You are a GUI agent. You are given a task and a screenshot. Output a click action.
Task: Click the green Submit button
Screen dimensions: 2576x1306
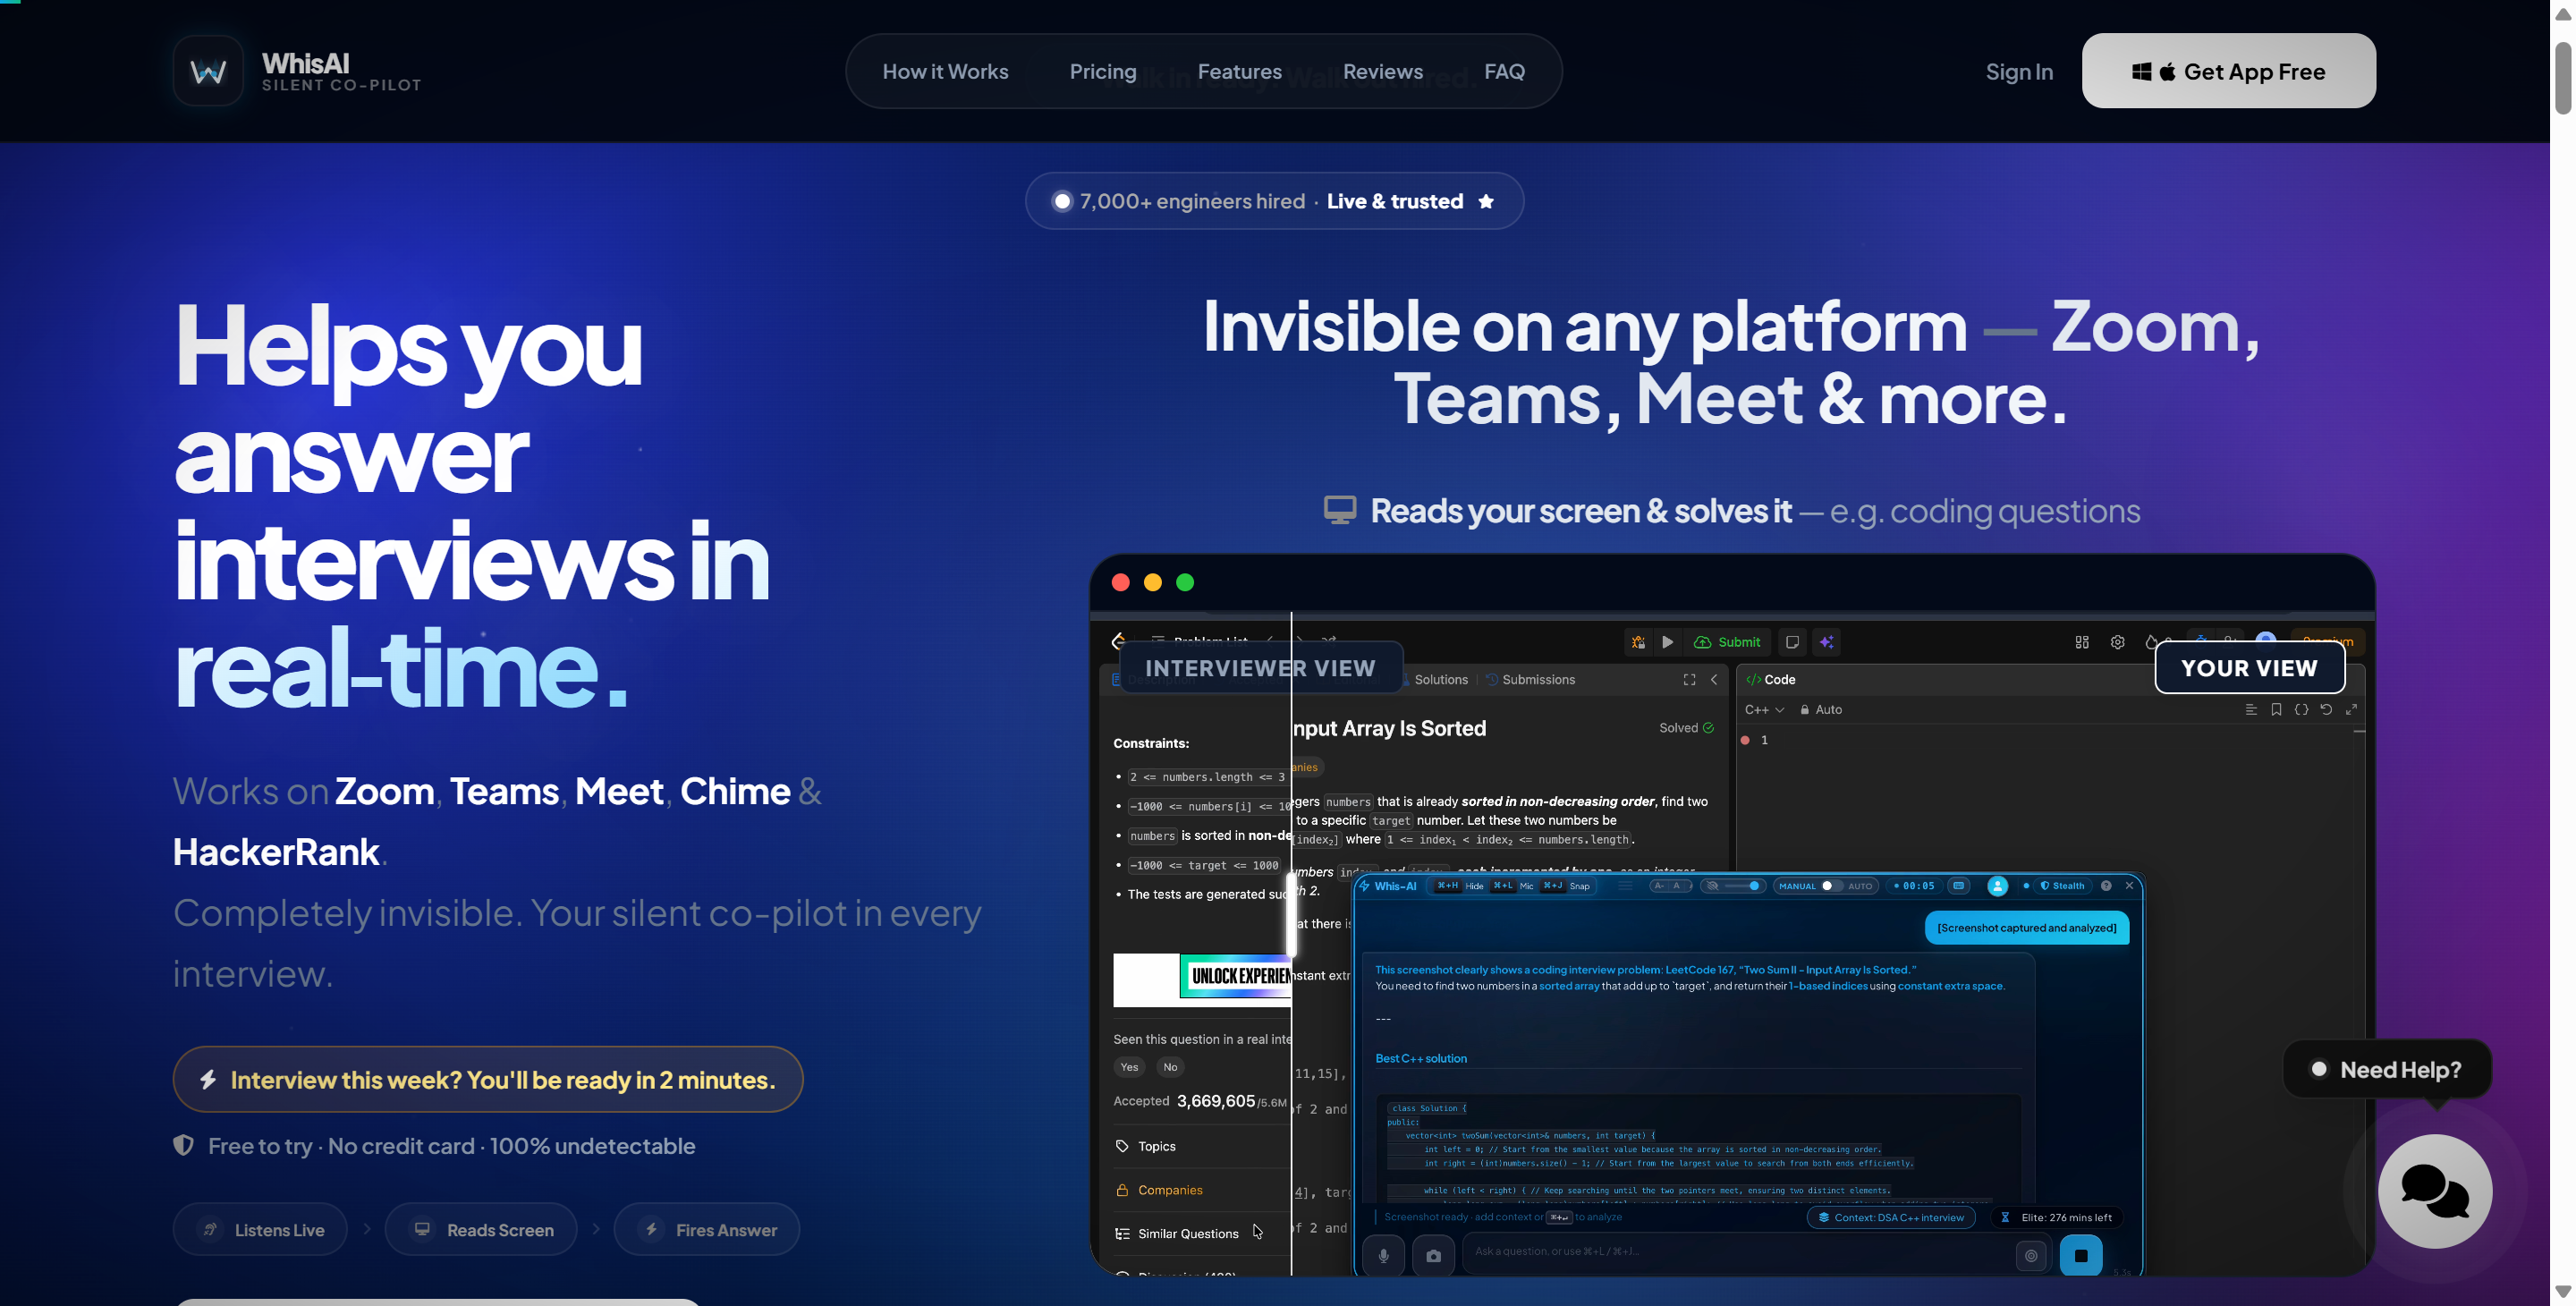coord(1727,642)
